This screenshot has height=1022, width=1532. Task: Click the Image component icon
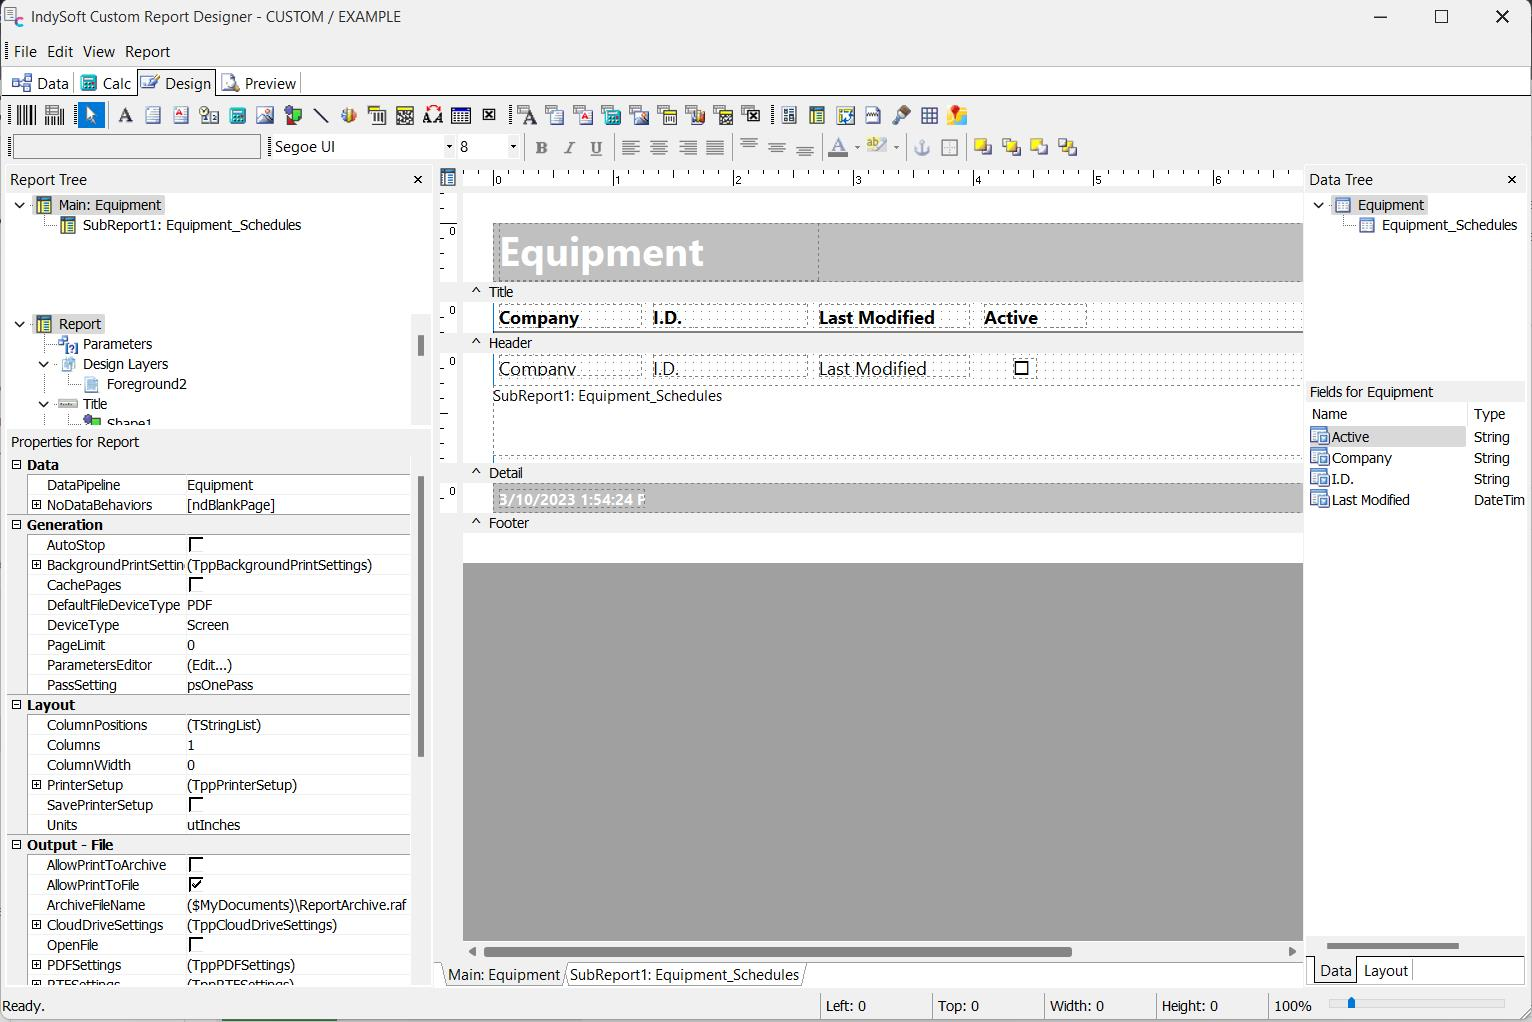pos(265,116)
